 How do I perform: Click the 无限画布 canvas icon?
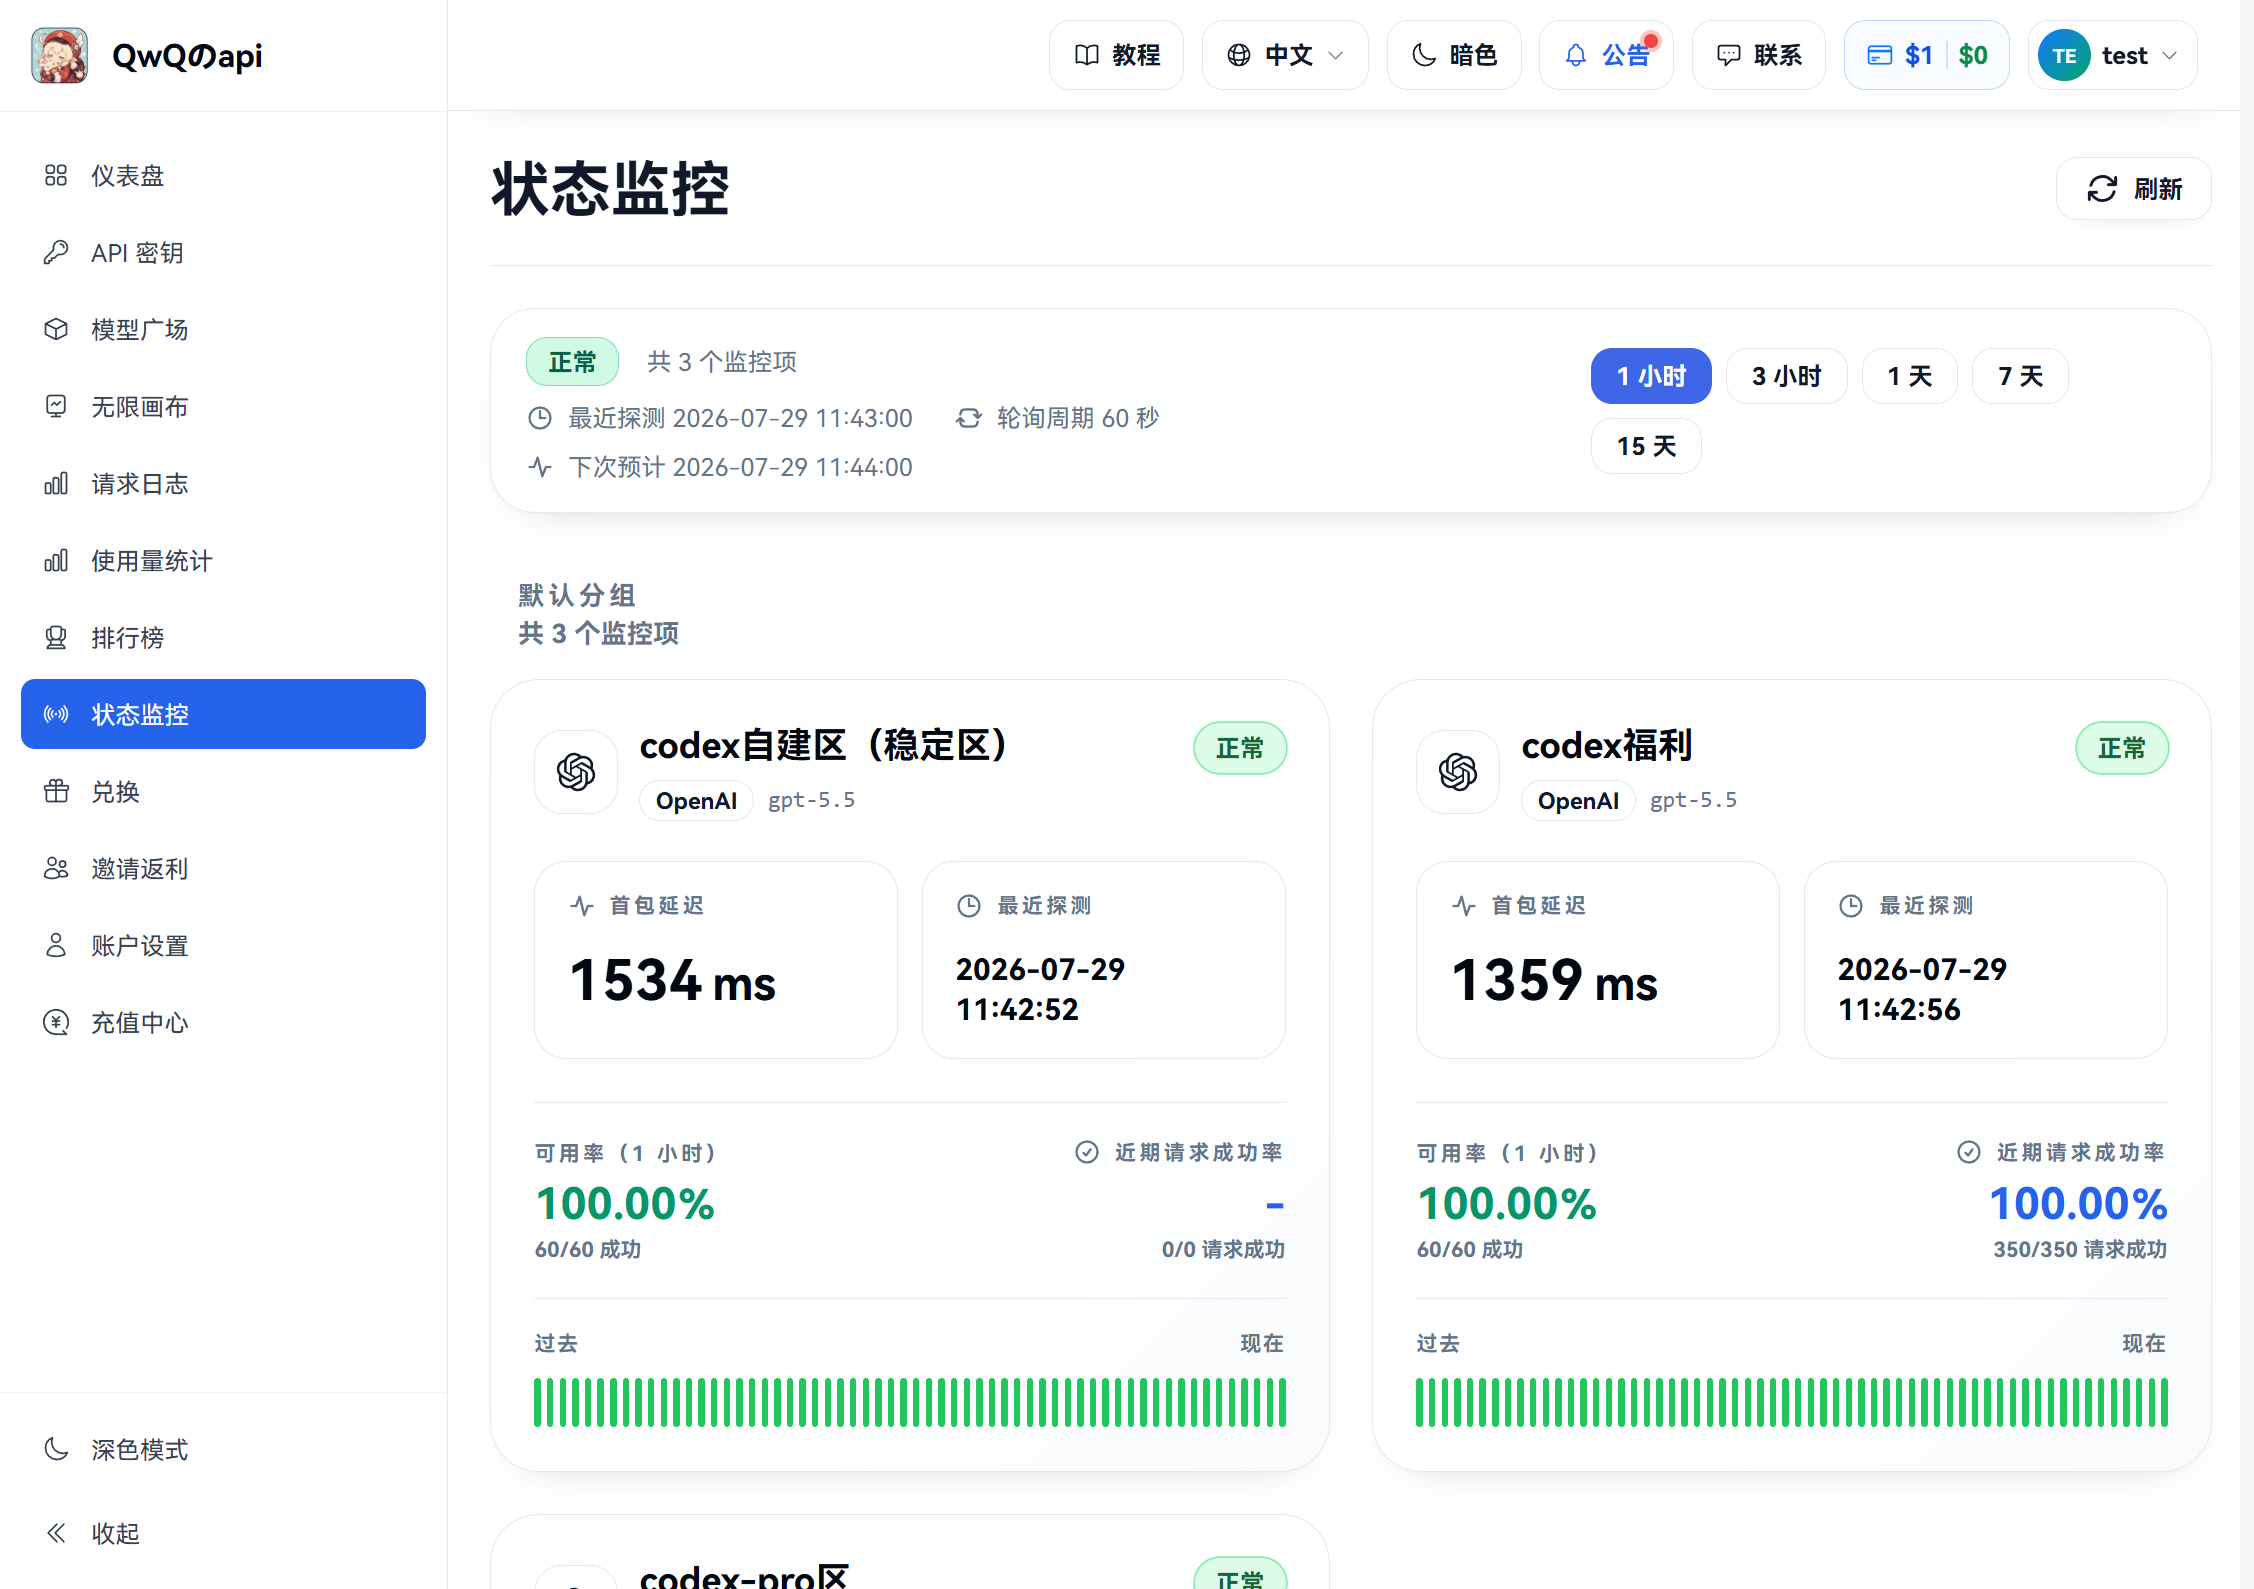(56, 407)
